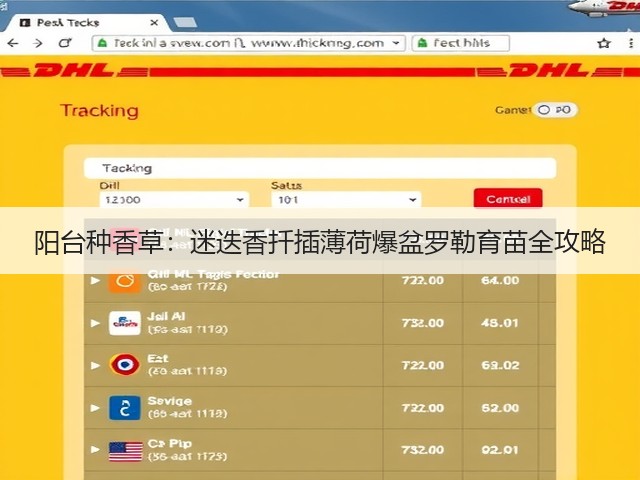Open a new tab next to Pesl Tecks
Viewport: 640px width, 480px height.
click(185, 22)
